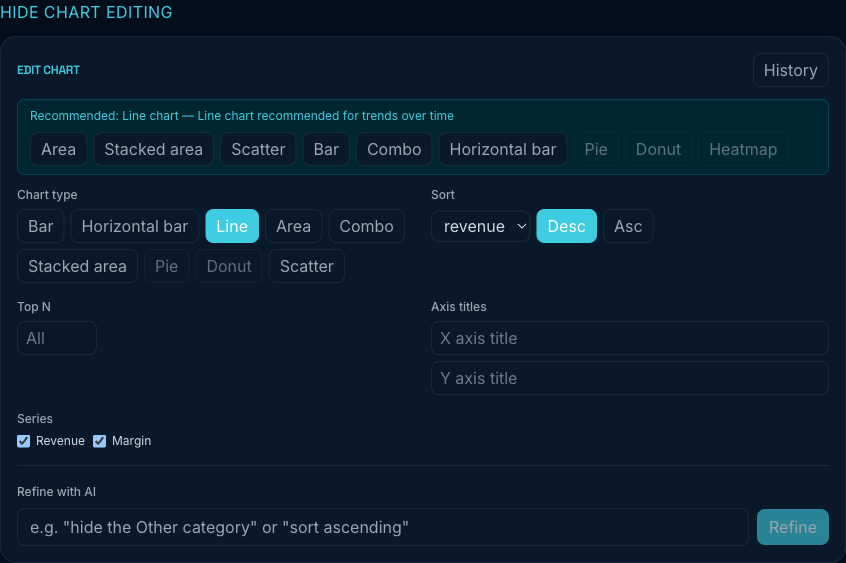Click the Recommended Line chart message text

tap(242, 116)
